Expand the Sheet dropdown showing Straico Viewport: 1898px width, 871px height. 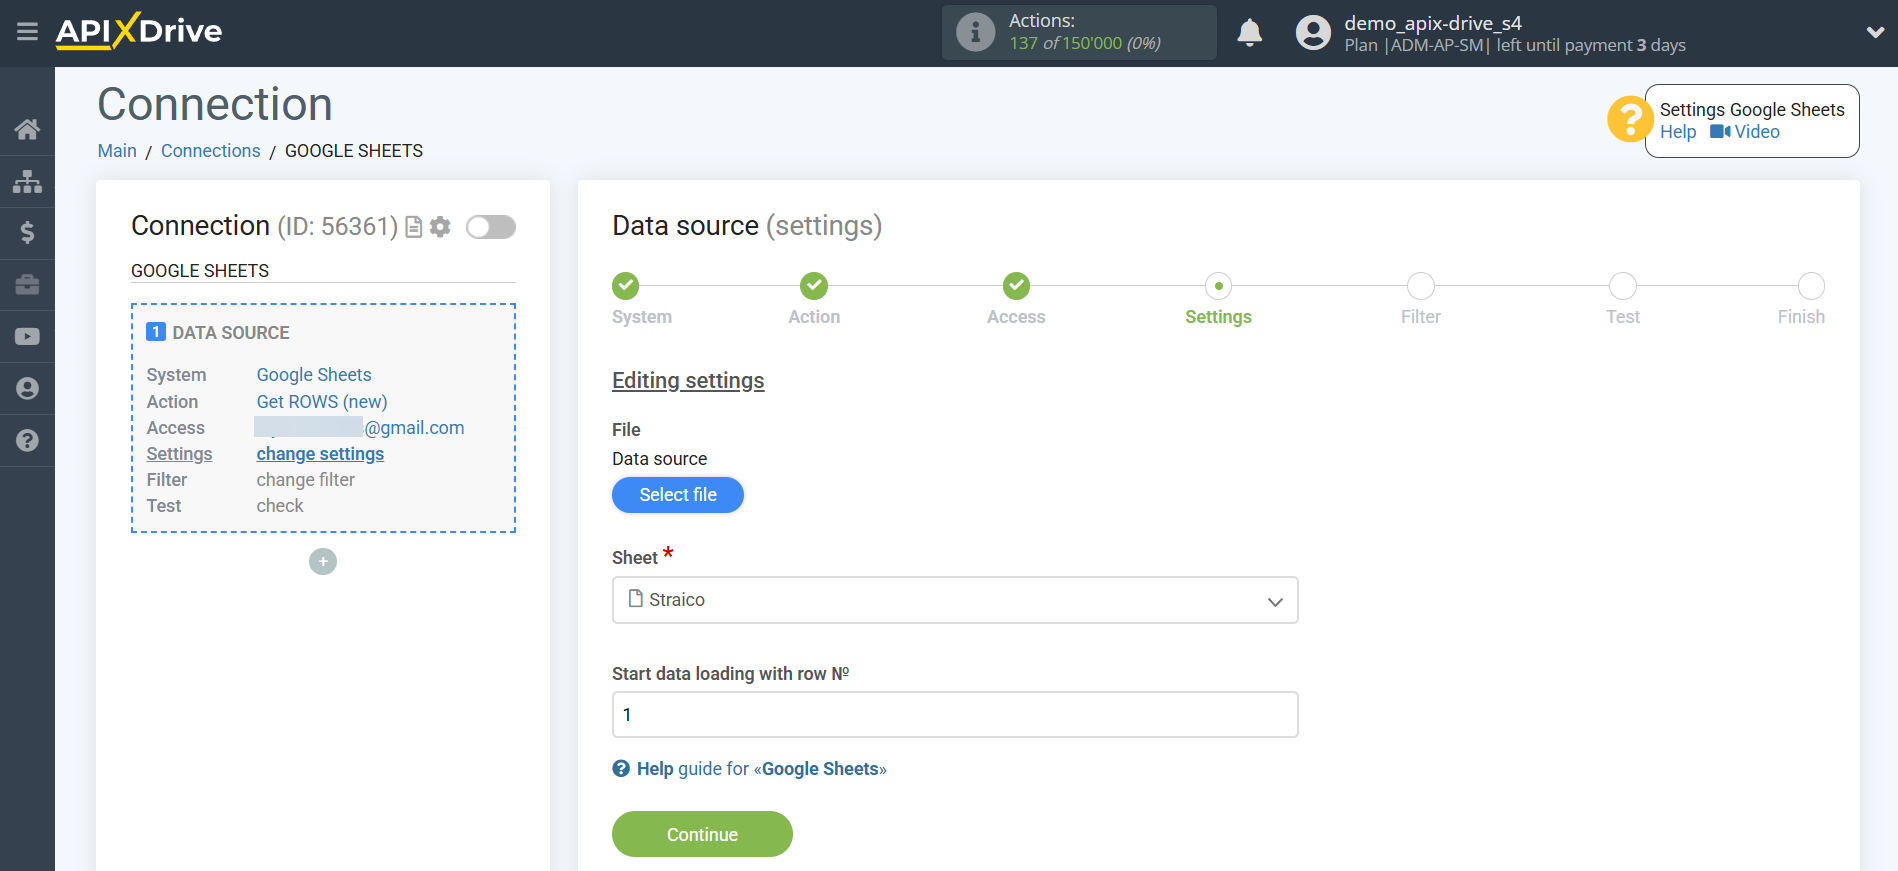(954, 600)
